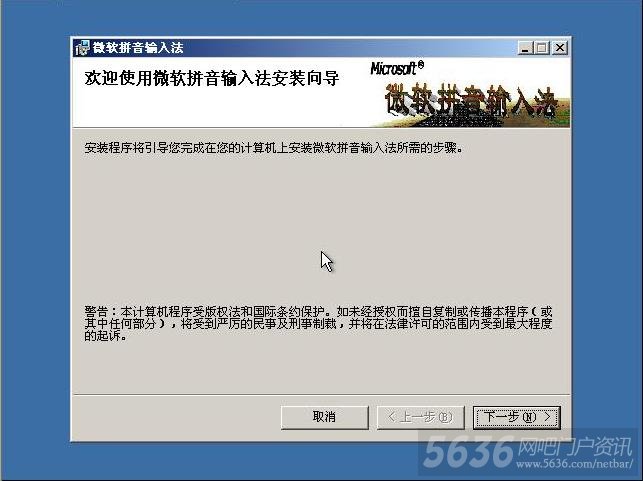Click the greyed-out 上一步(B) button

coord(420,417)
